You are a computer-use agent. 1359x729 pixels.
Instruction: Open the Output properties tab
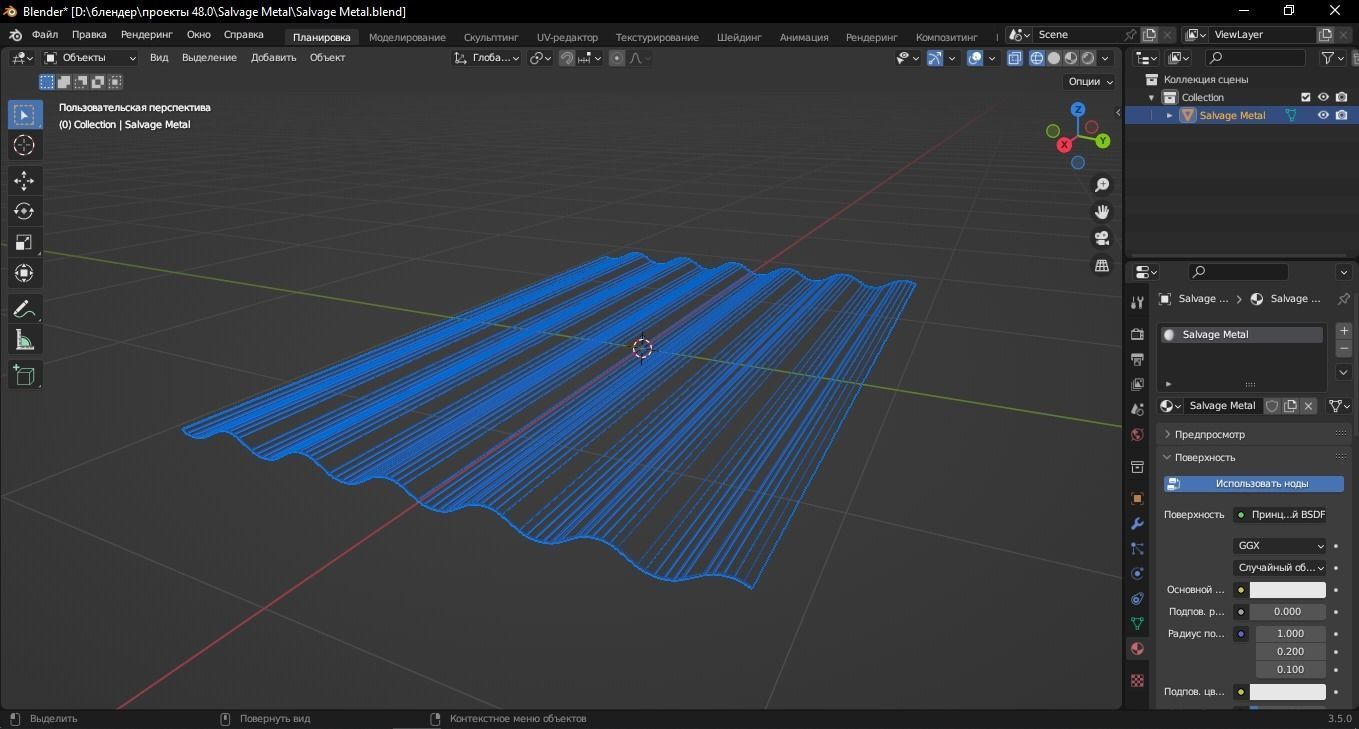point(1137,359)
